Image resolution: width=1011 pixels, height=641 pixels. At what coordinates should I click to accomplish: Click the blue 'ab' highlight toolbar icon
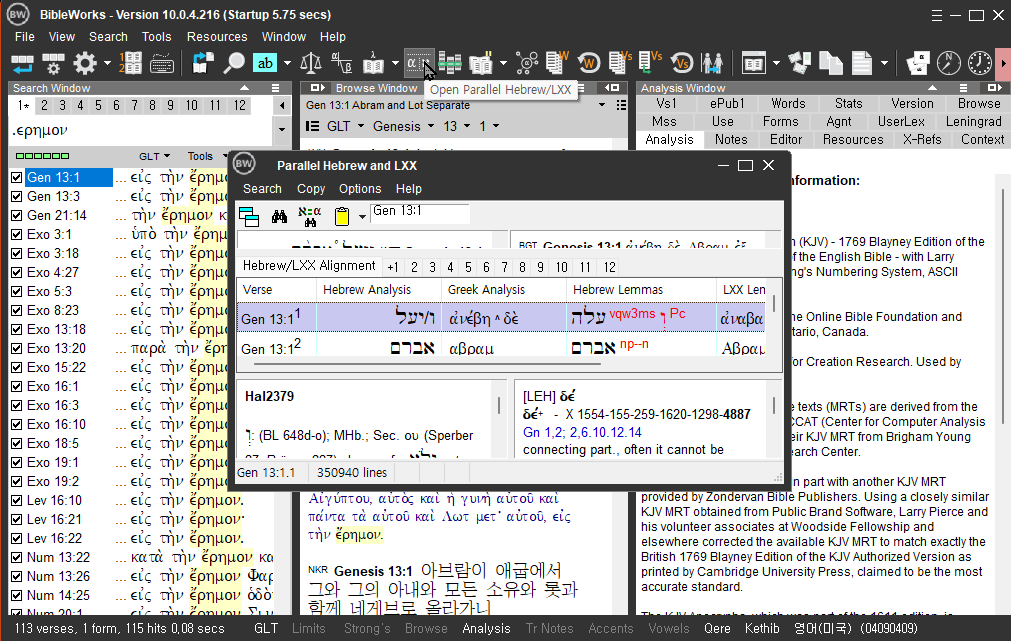(x=265, y=63)
